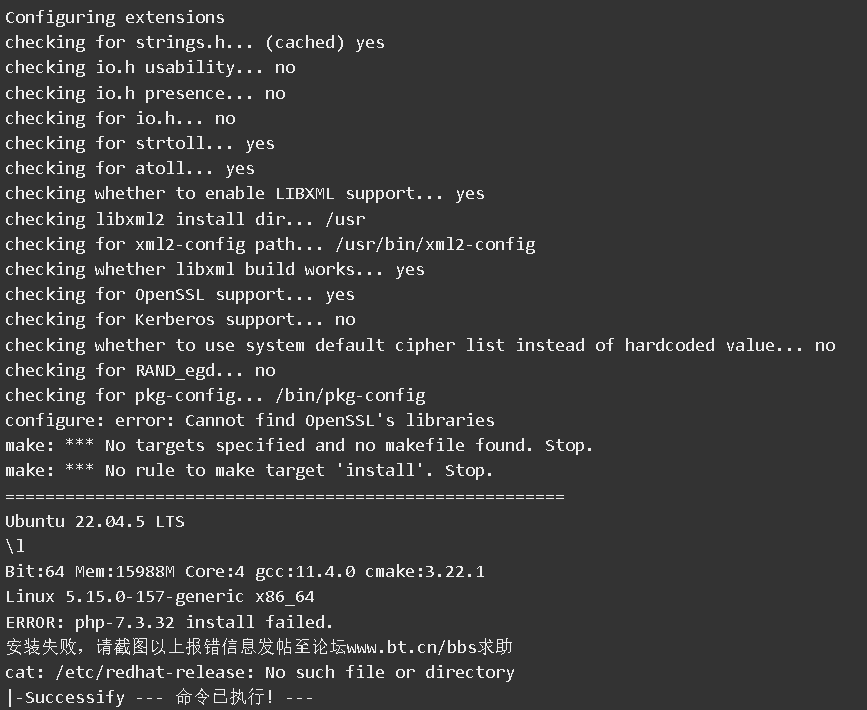Click the /bin/pkg-config path text
867x710 pixels.
pos(350,395)
